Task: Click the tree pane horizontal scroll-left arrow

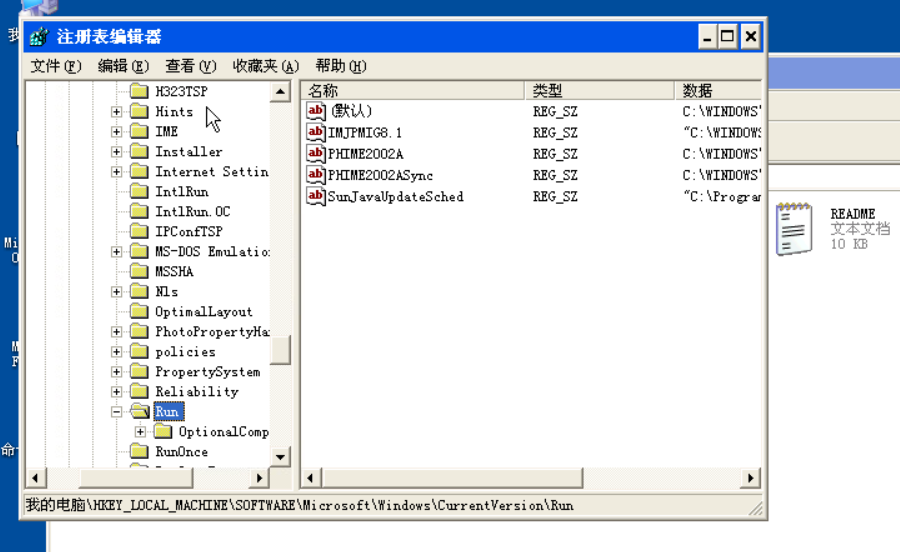Action: pyautogui.click(x=36, y=478)
